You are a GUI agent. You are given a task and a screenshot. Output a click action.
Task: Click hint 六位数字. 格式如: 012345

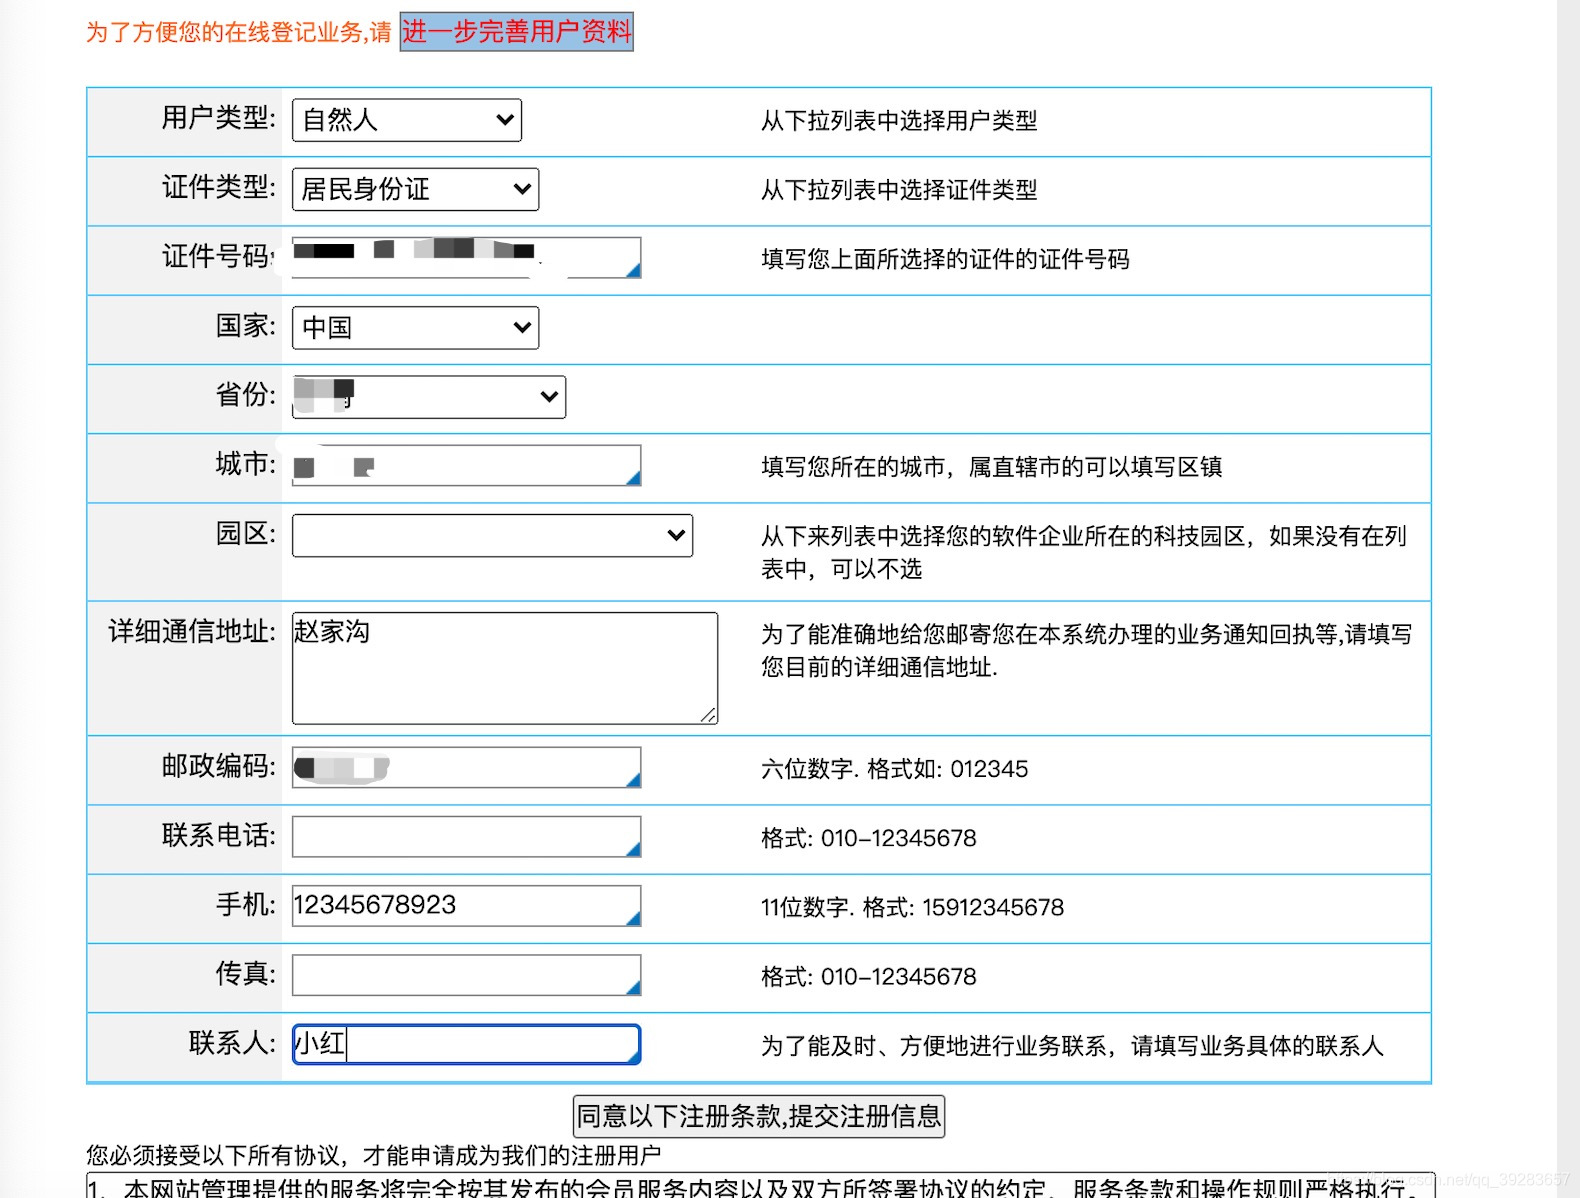click(x=894, y=769)
